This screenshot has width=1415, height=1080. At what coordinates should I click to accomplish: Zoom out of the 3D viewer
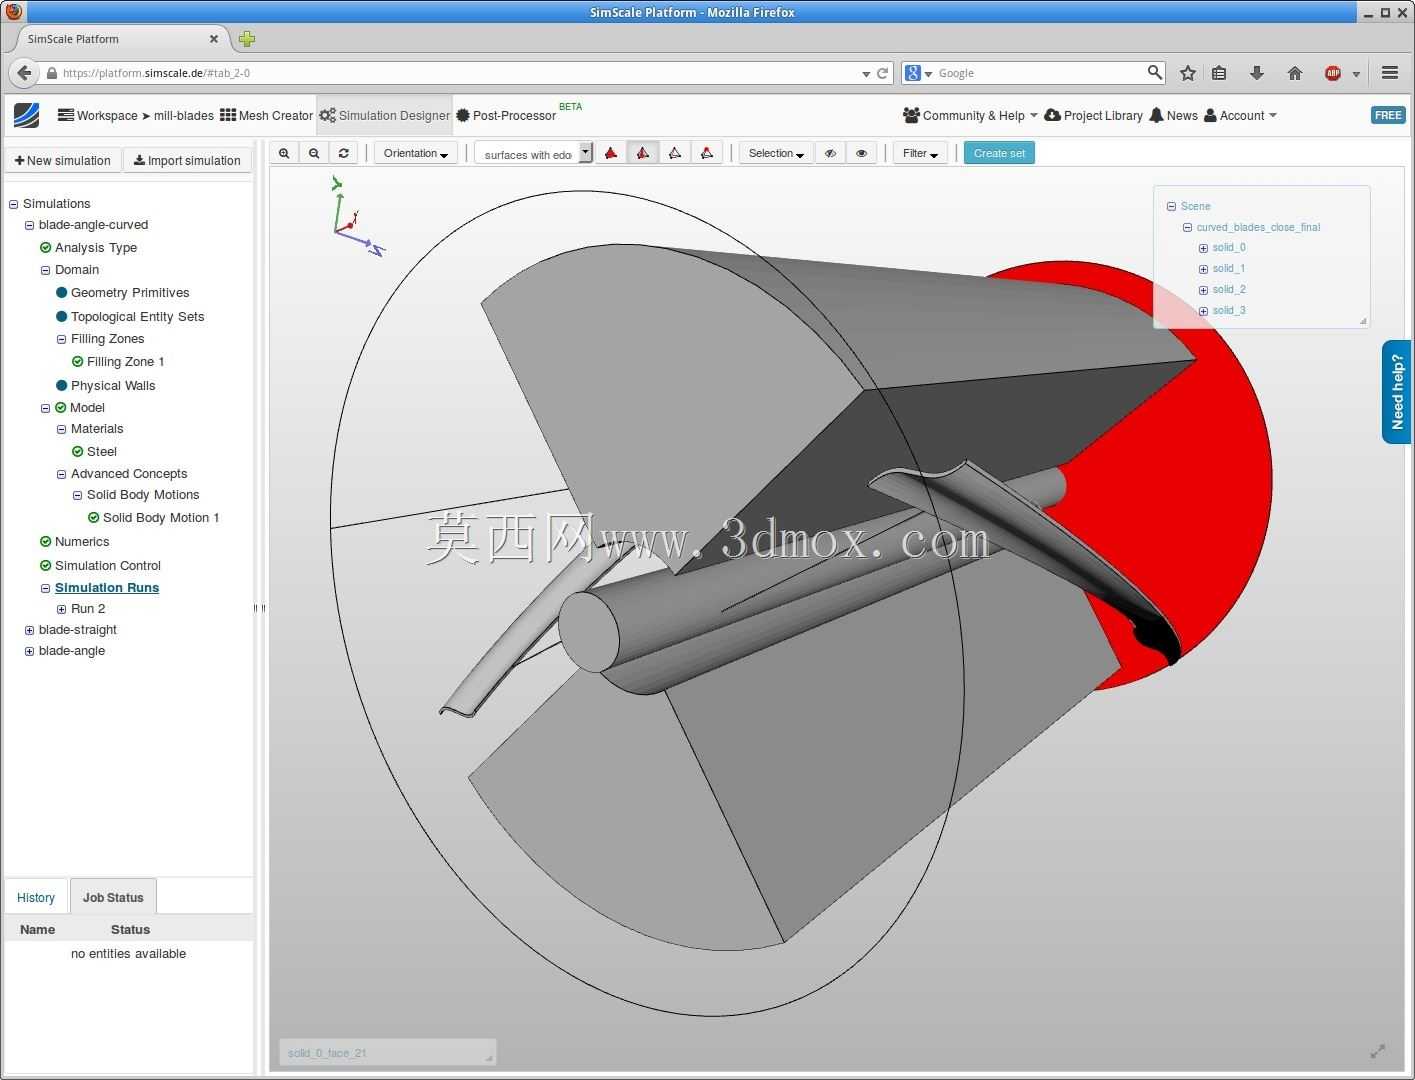pyautogui.click(x=314, y=153)
